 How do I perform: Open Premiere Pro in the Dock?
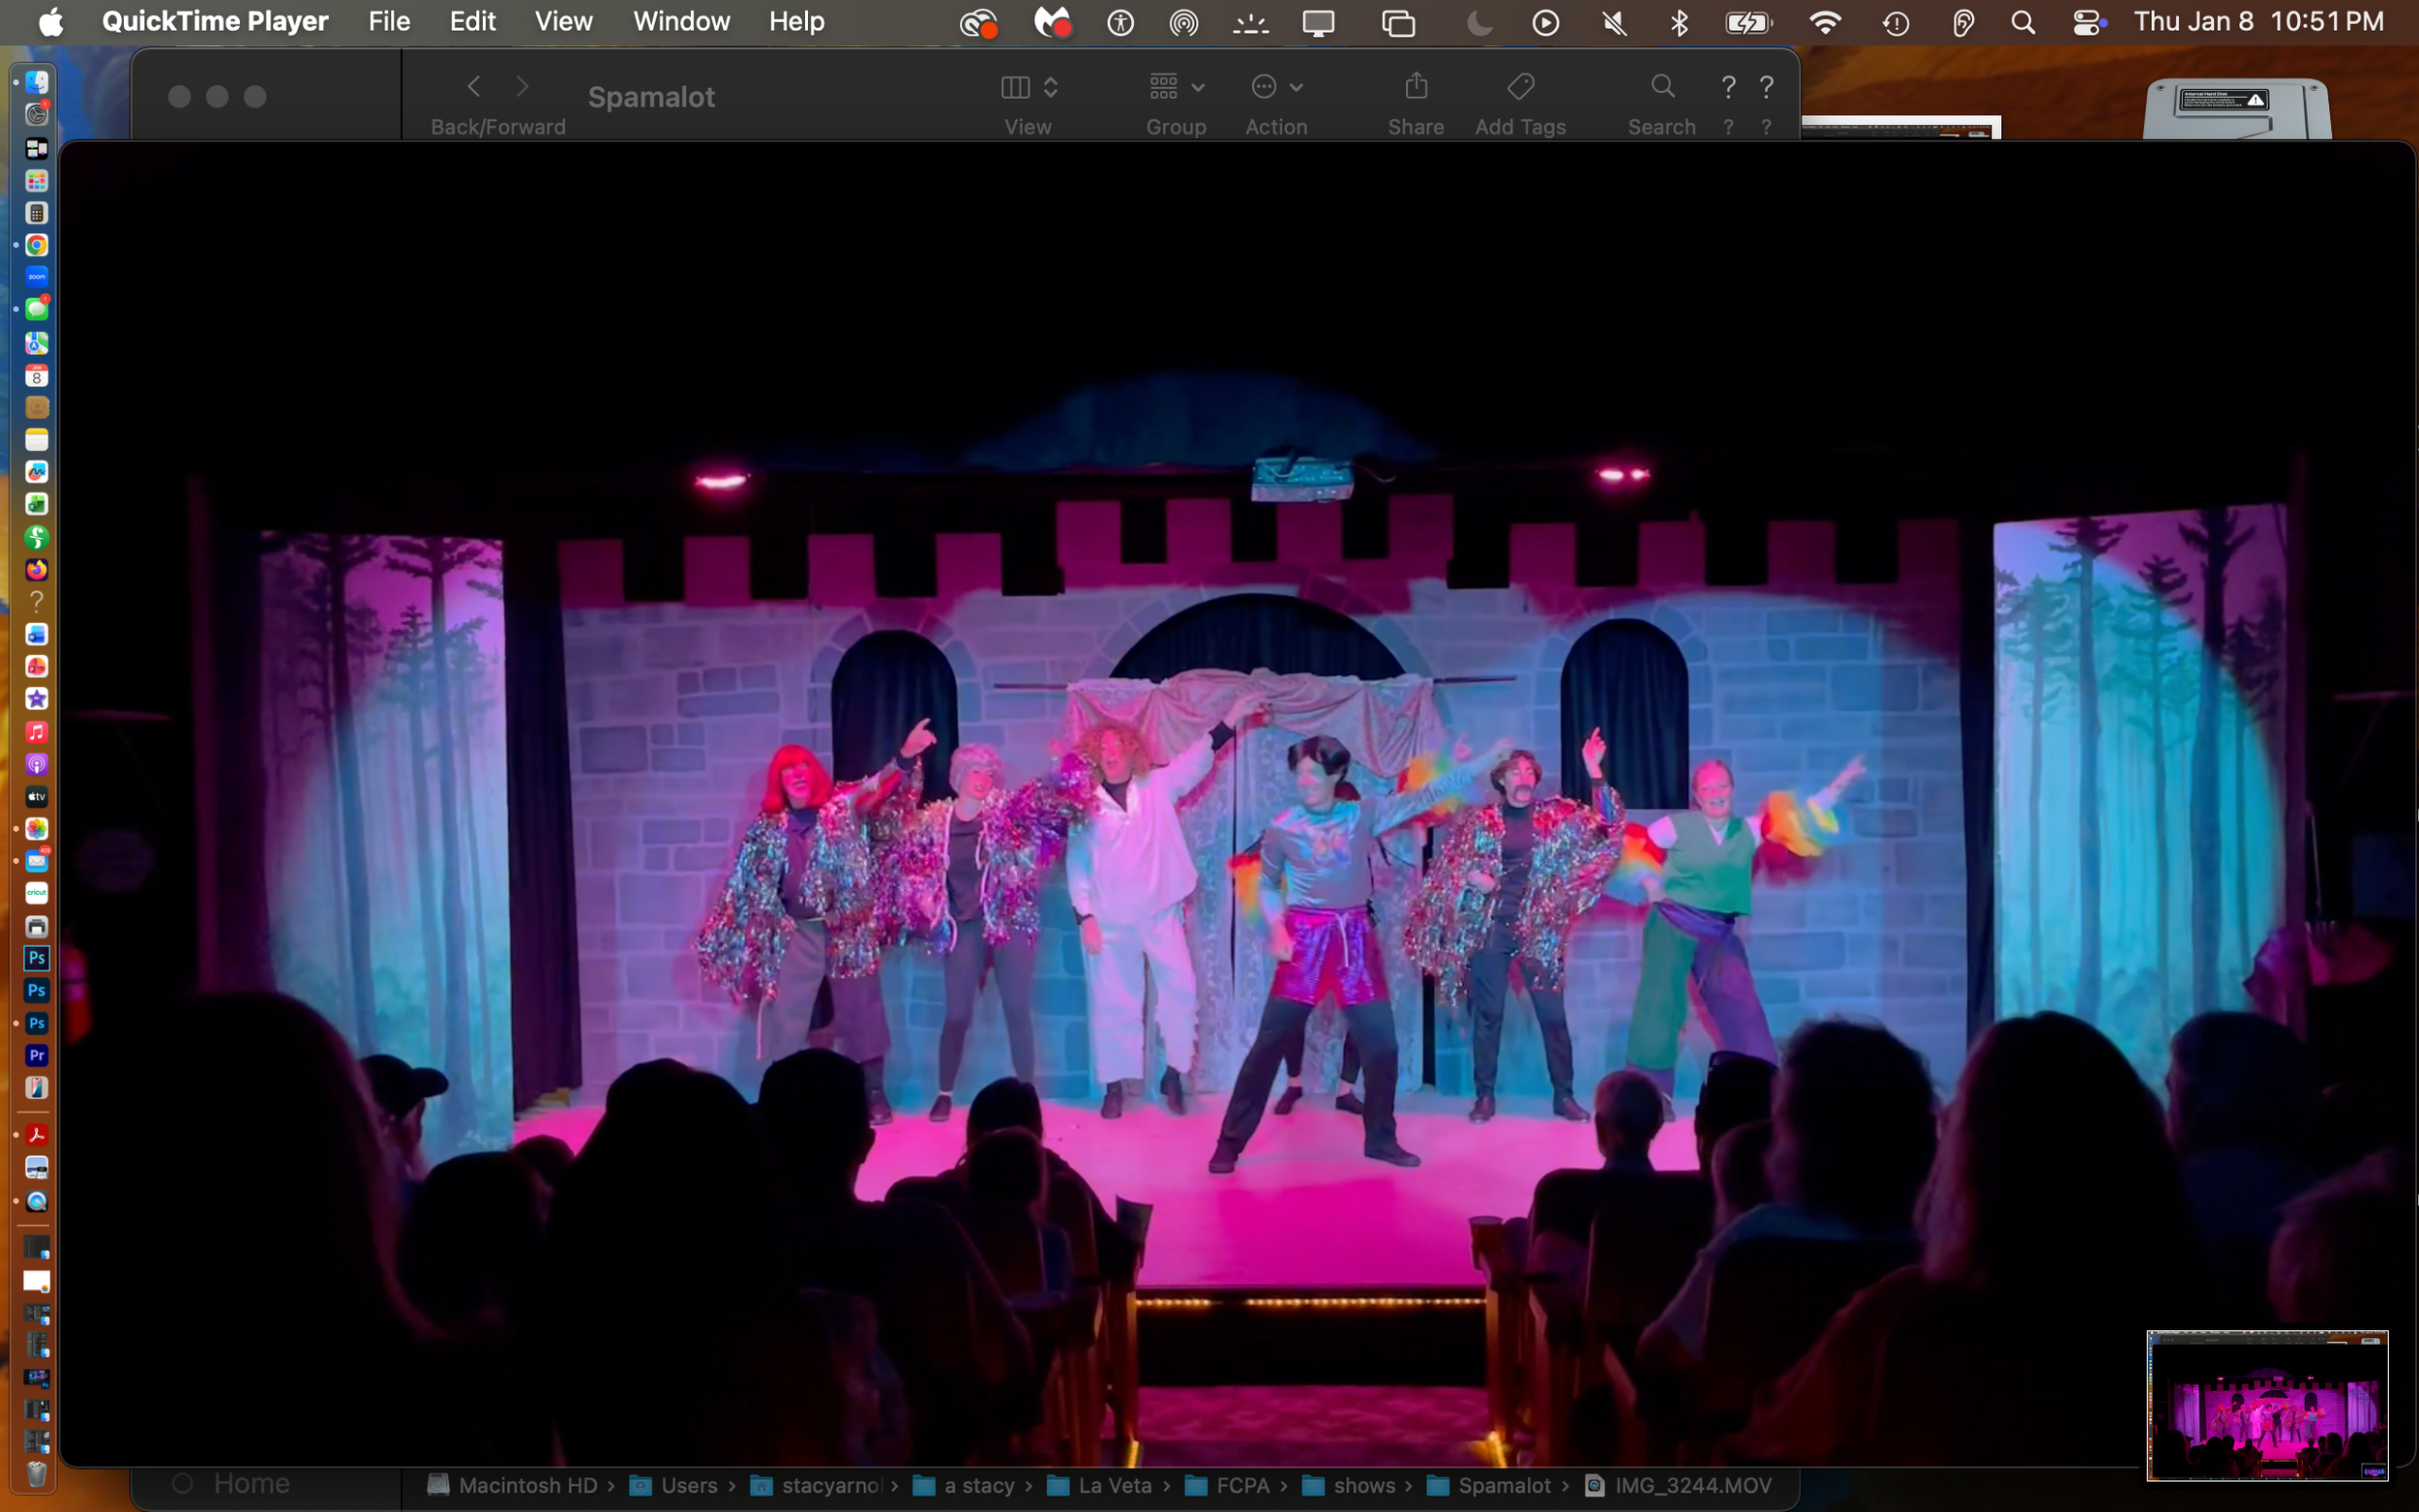pyautogui.click(x=37, y=1055)
